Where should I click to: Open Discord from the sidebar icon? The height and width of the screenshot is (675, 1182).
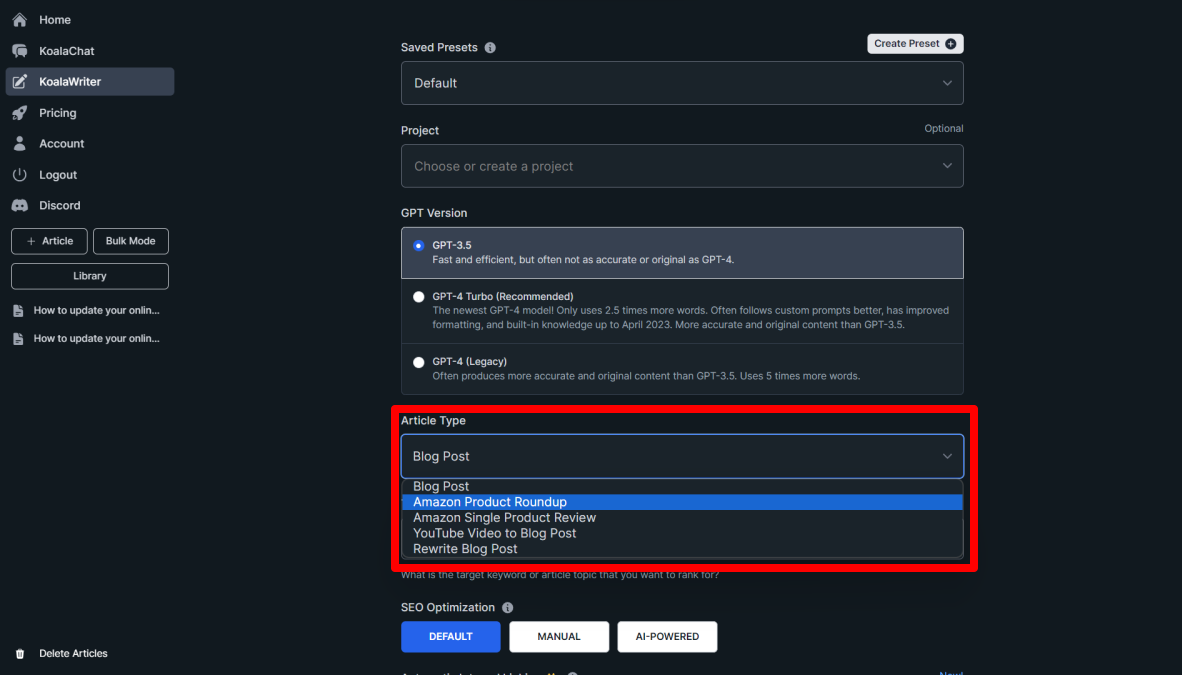click(x=20, y=205)
